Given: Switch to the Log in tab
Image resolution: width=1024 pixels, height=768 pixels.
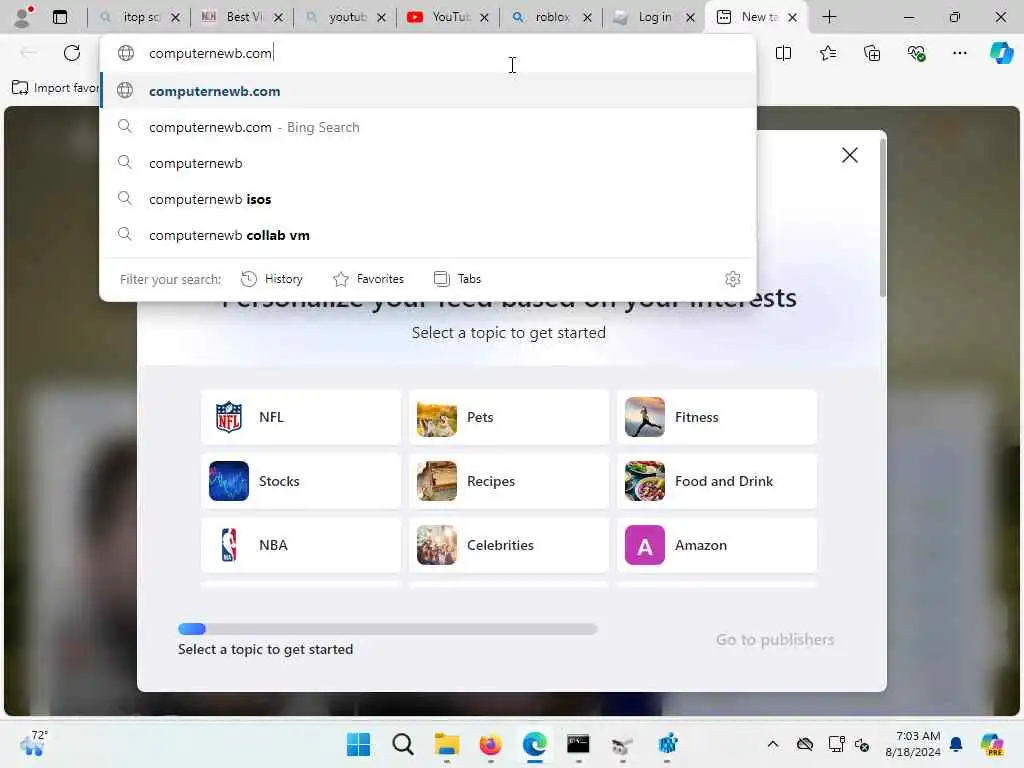Looking at the screenshot, I should coord(654,17).
